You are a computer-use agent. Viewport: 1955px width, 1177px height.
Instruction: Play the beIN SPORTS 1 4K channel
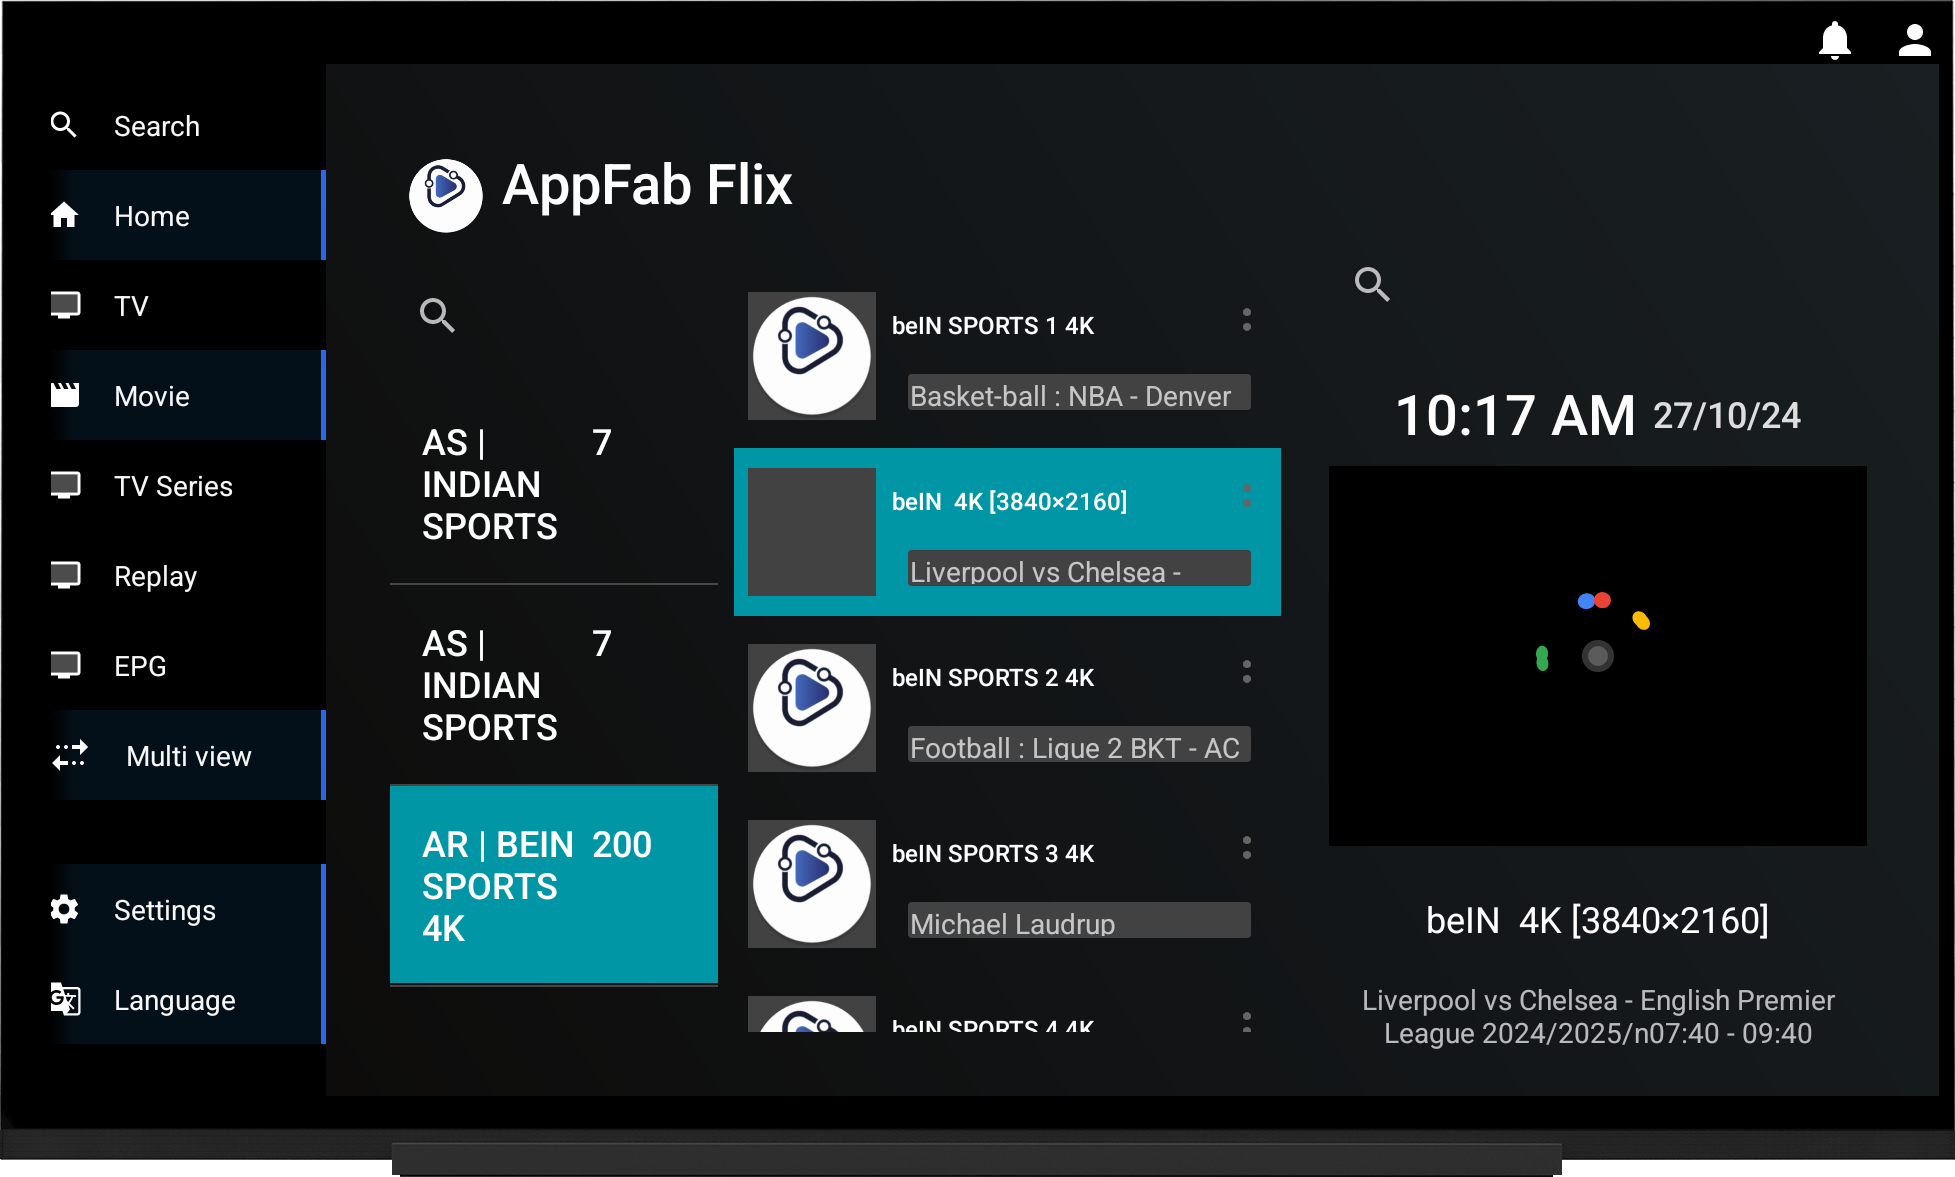(x=1007, y=356)
